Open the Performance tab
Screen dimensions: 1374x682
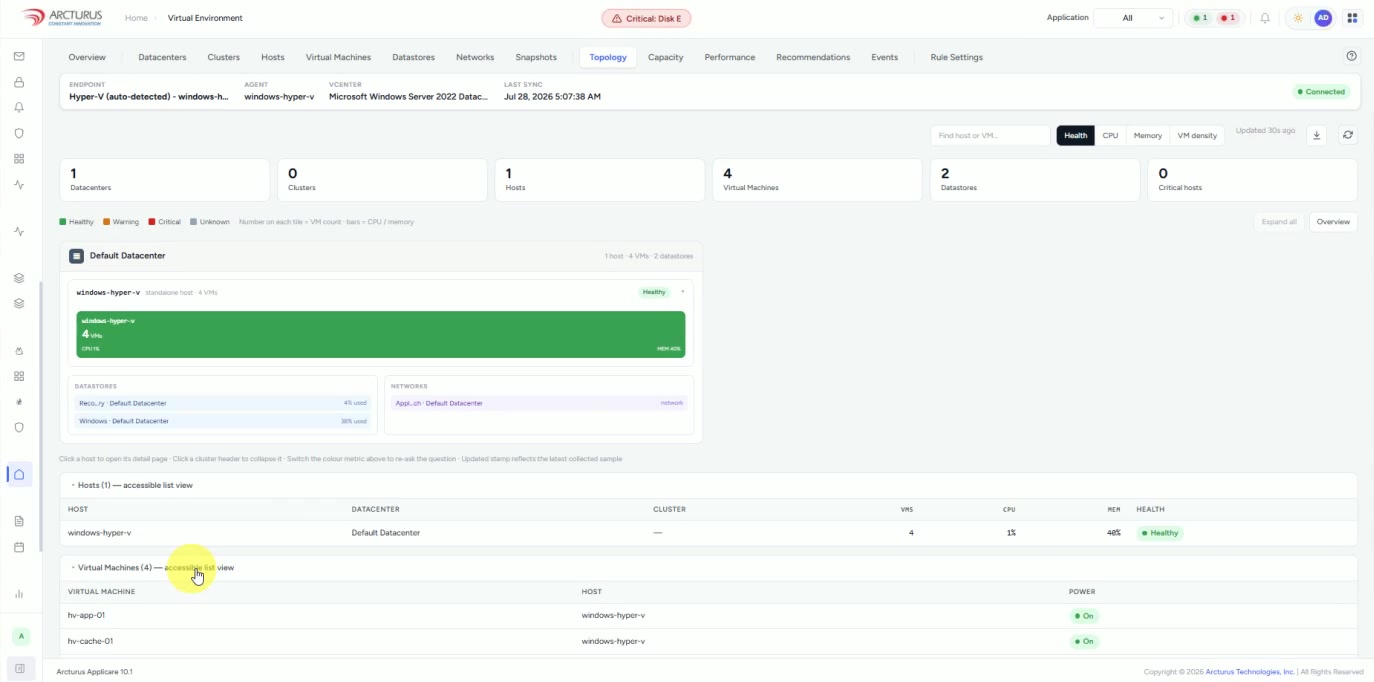pyautogui.click(x=730, y=57)
